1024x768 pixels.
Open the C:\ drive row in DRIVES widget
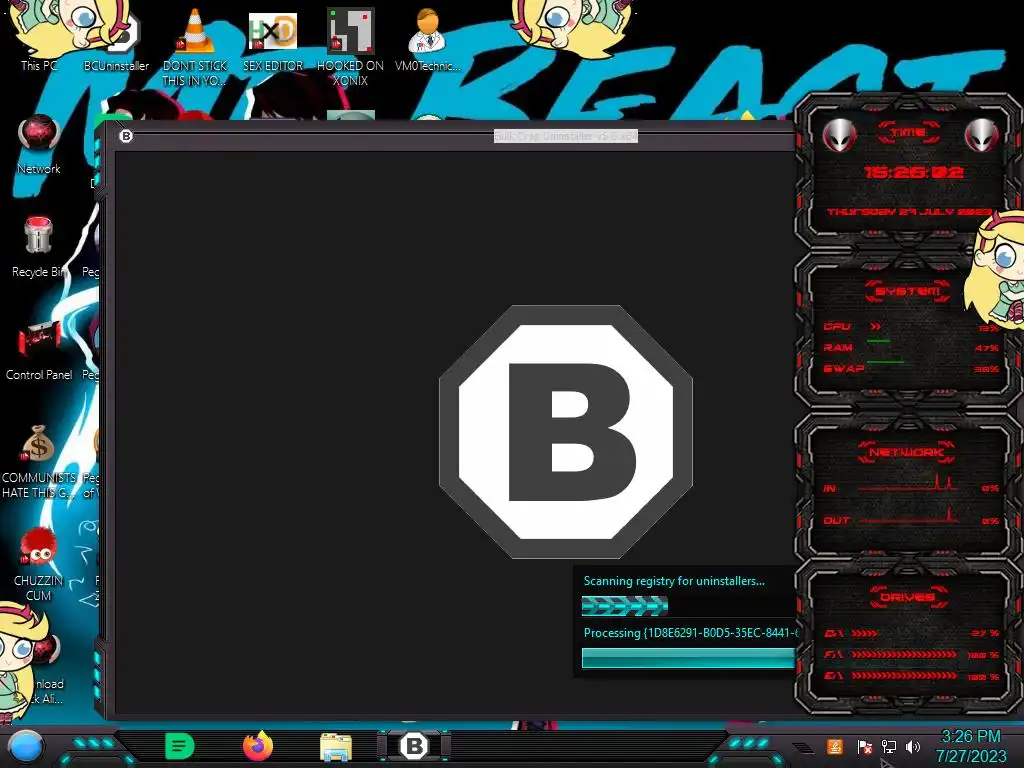tap(911, 633)
